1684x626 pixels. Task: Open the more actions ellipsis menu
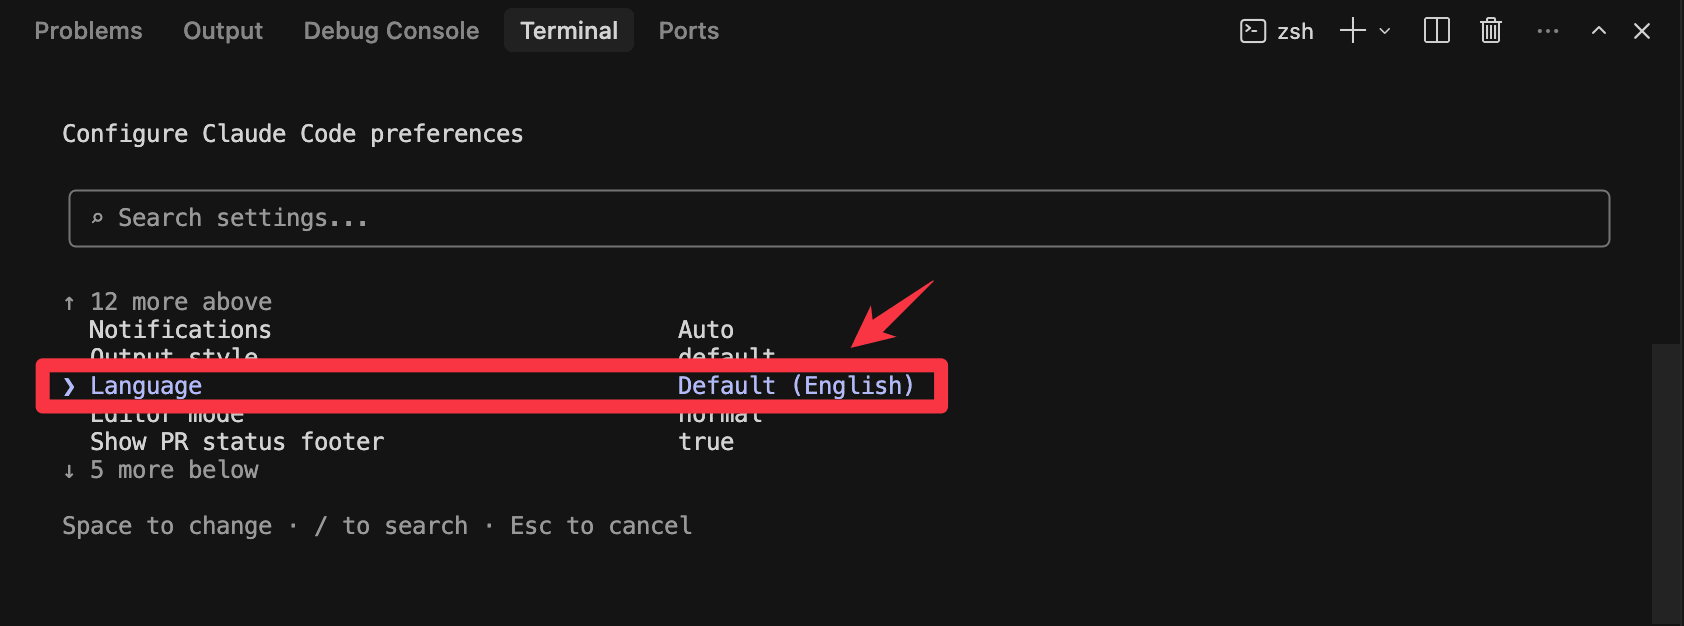pos(1547,31)
